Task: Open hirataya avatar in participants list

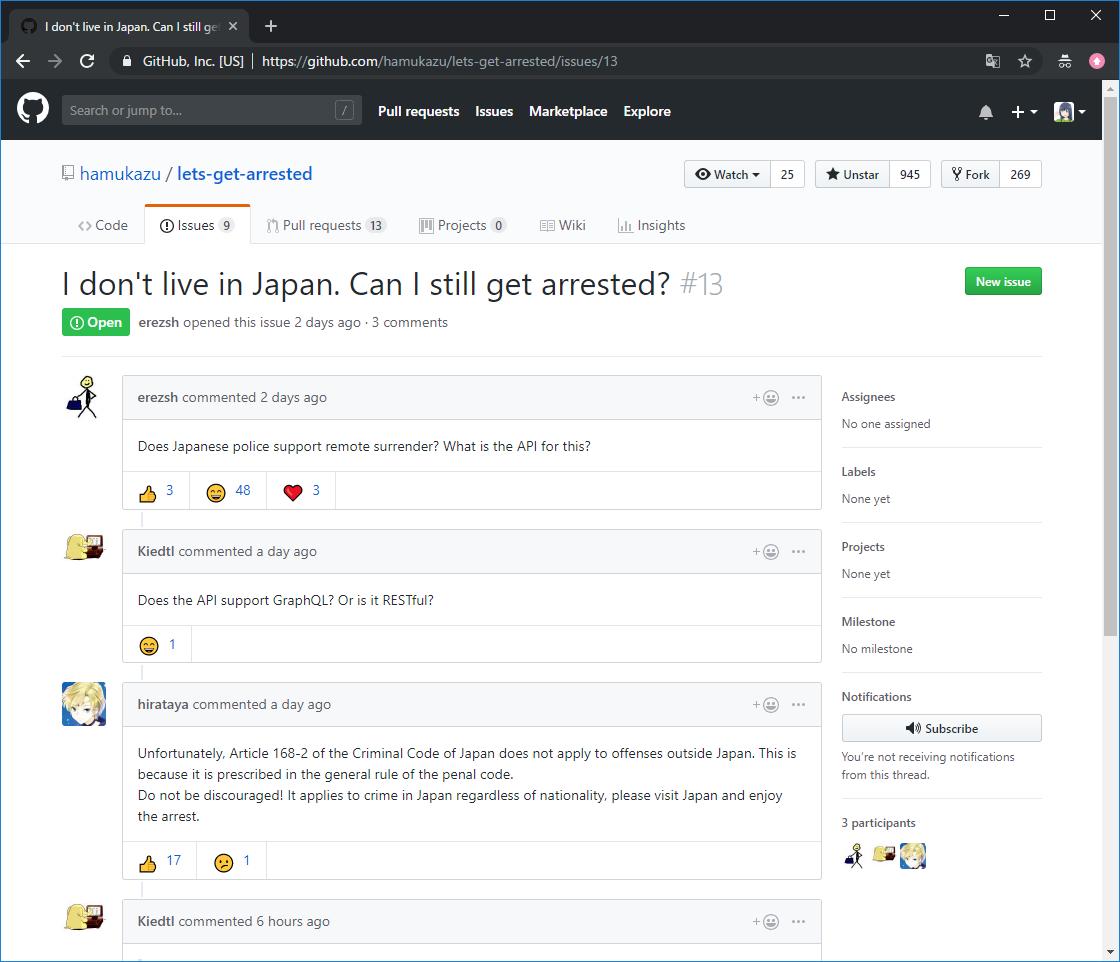Action: tap(913, 856)
